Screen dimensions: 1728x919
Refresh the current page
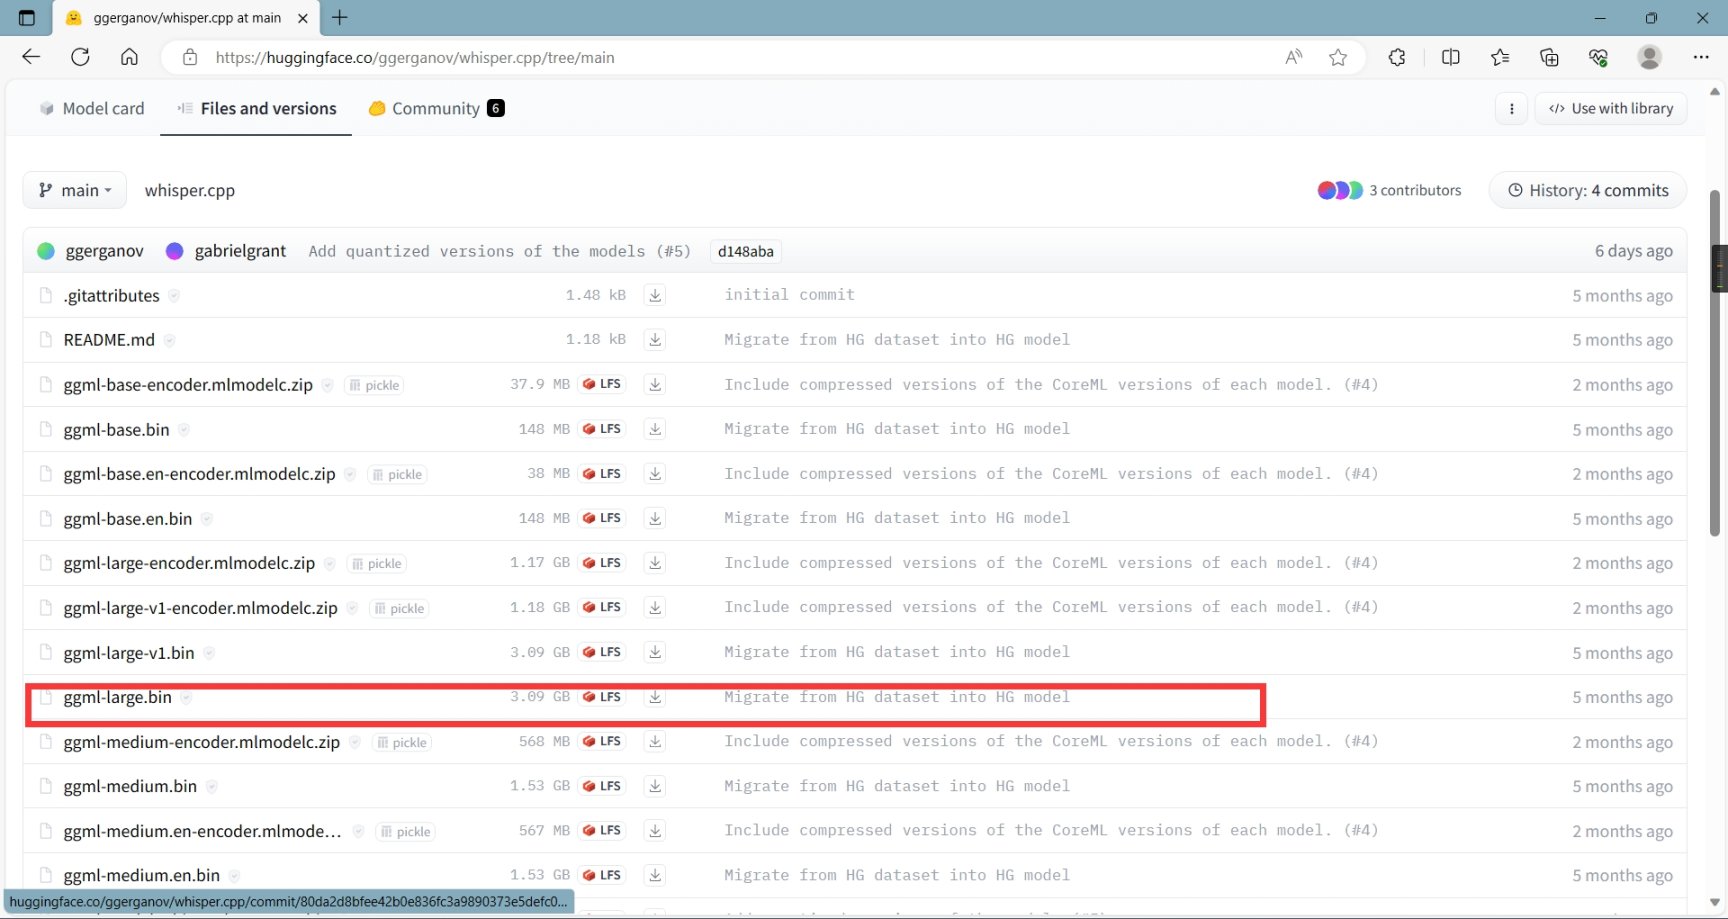click(x=80, y=57)
